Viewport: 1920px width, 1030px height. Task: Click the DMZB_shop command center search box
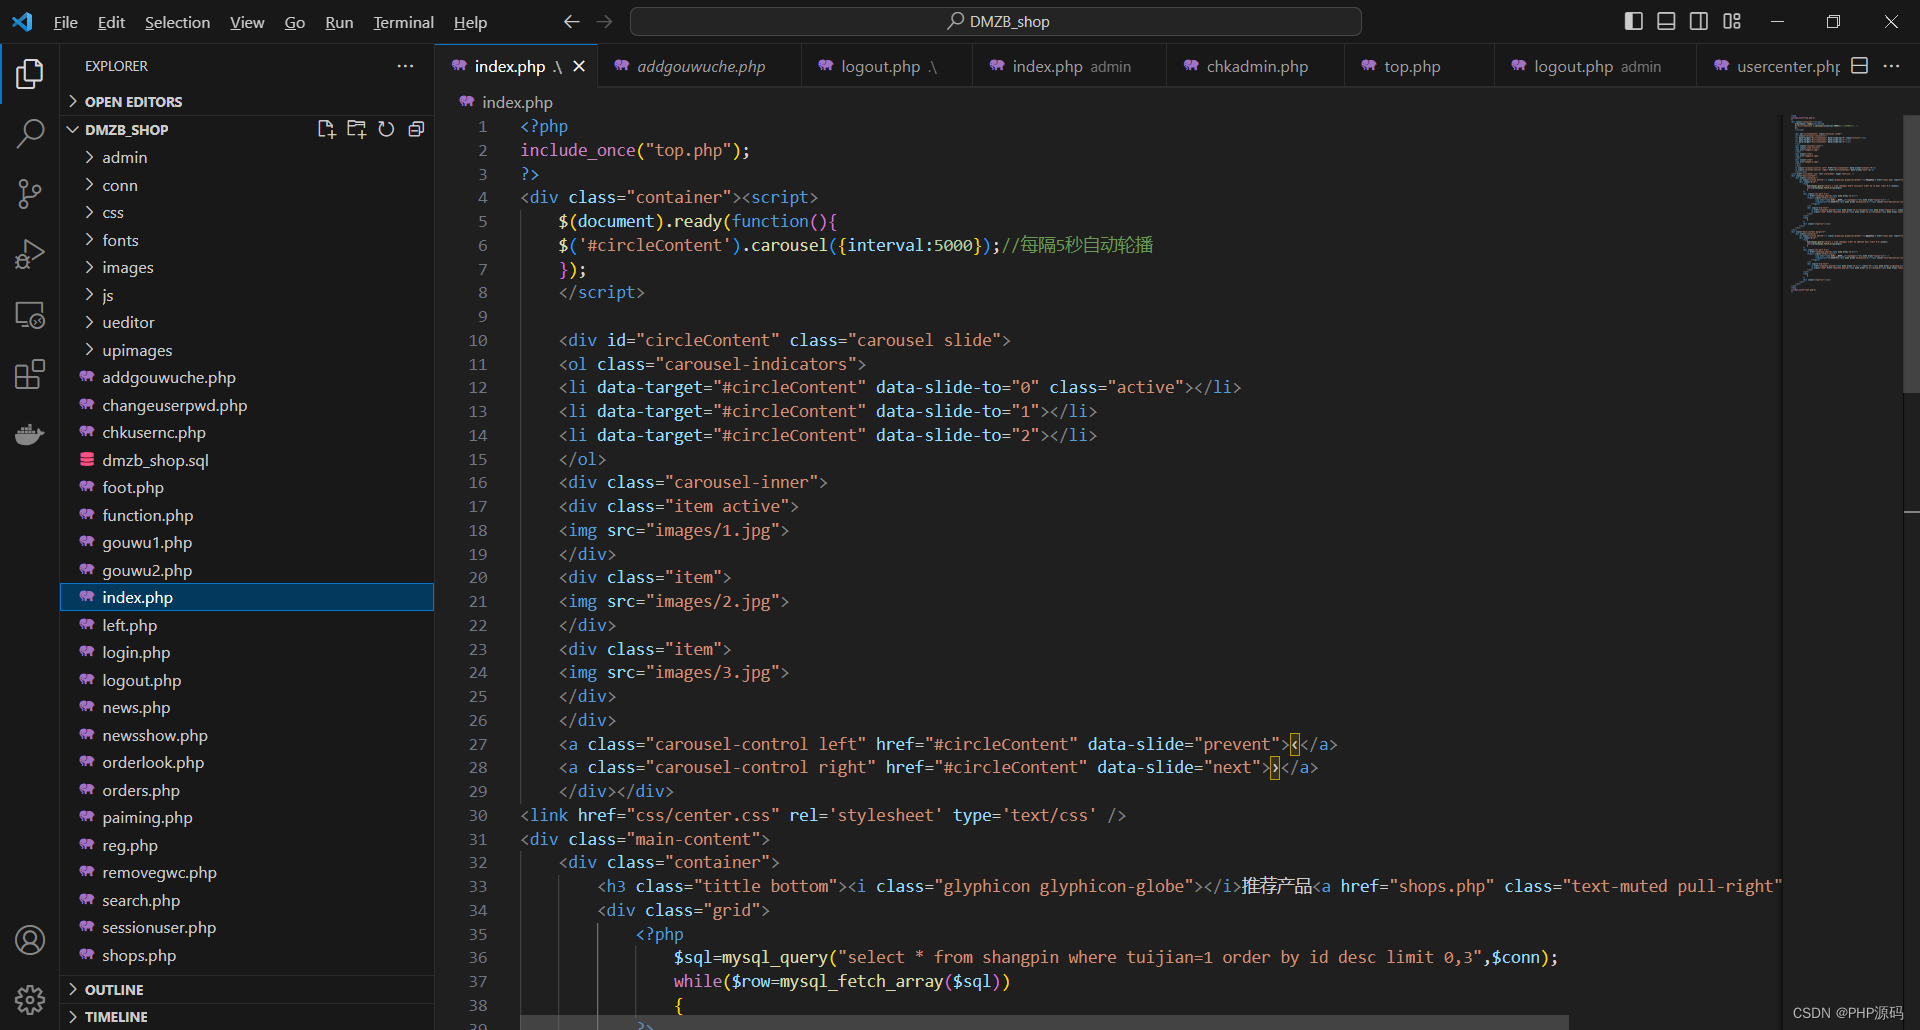[996, 21]
